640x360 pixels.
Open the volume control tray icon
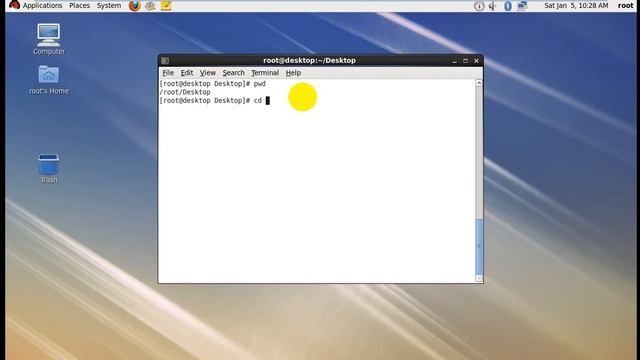pos(493,6)
